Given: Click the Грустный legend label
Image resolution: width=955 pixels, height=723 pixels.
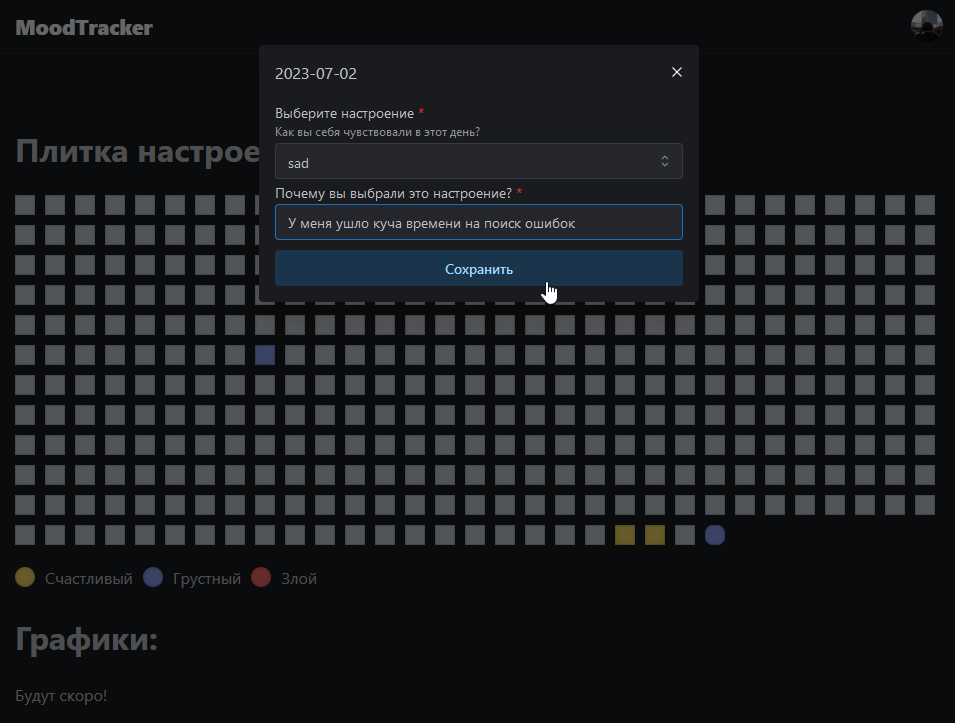Looking at the screenshot, I should (x=207, y=579).
